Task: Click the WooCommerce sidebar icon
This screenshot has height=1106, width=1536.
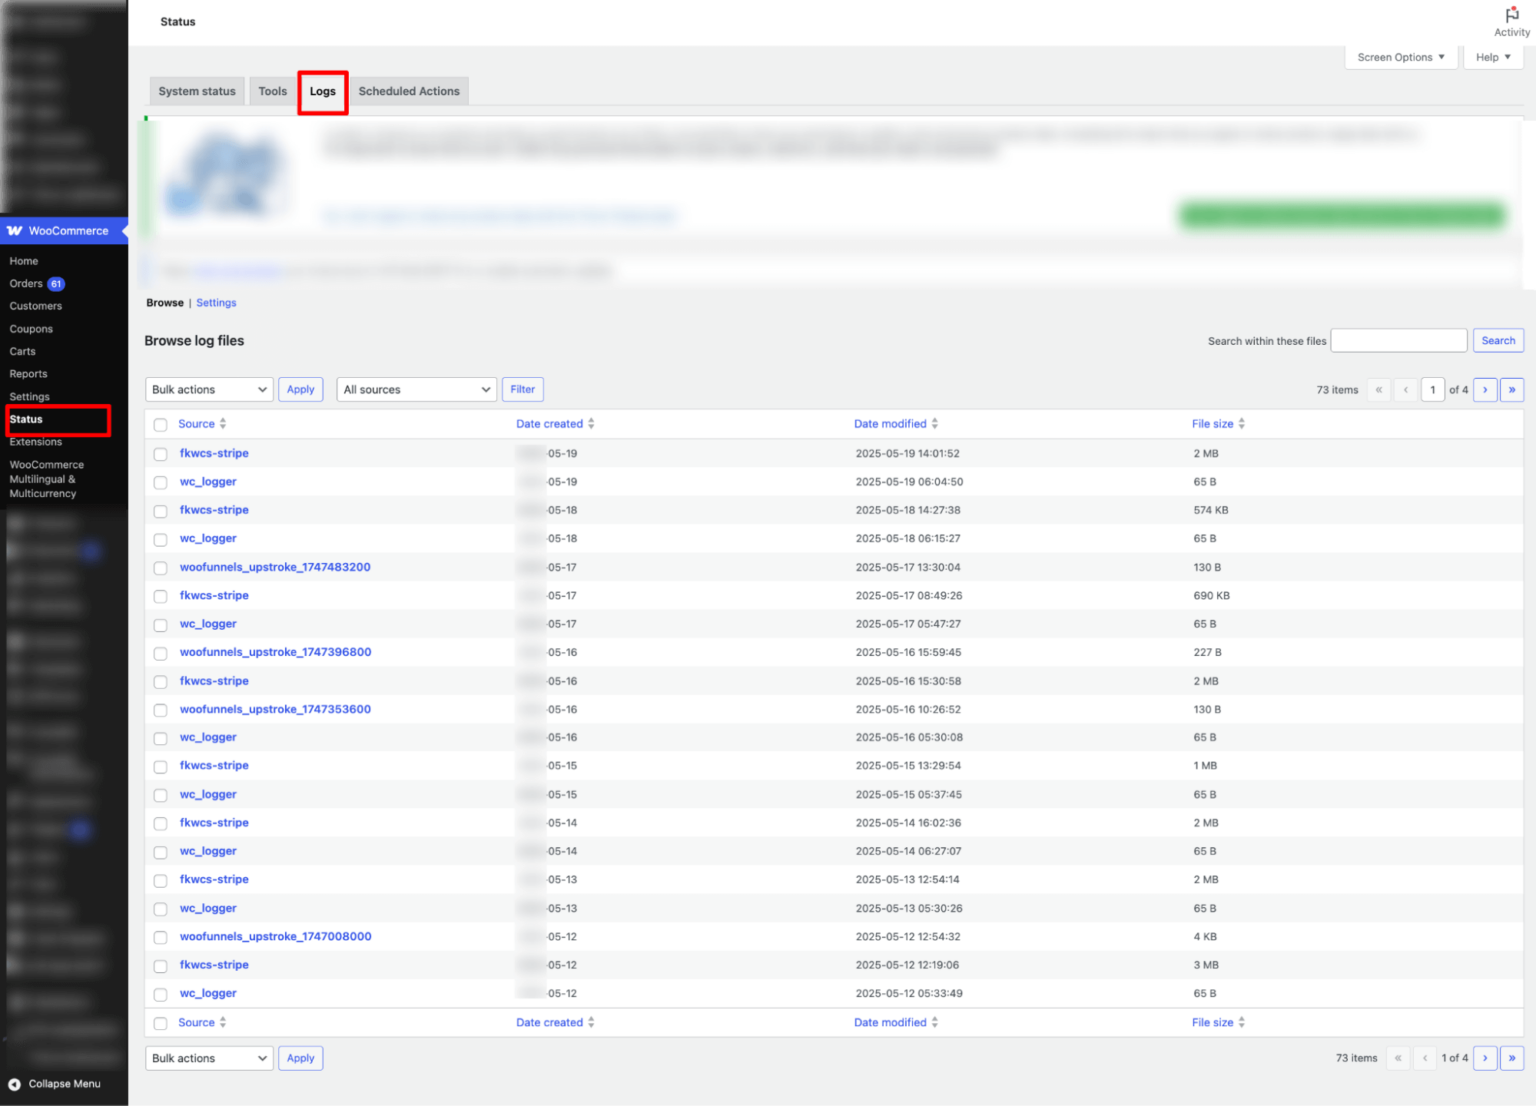Action: (x=14, y=230)
